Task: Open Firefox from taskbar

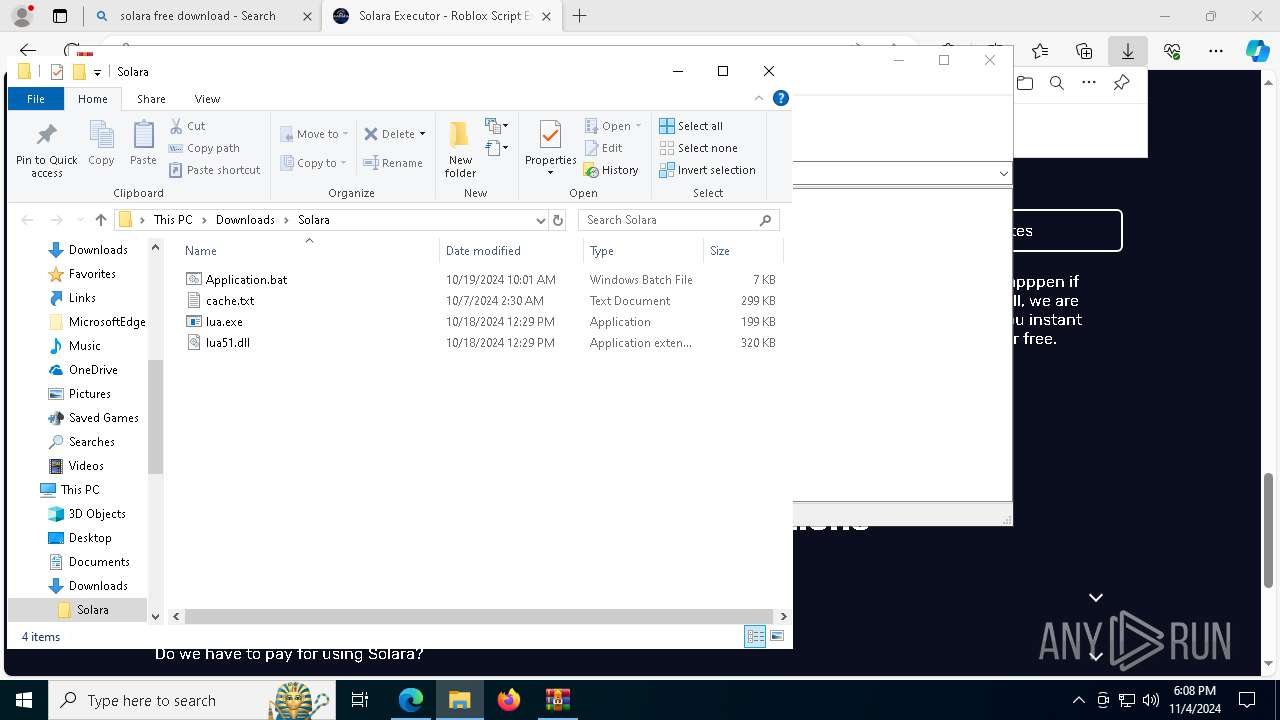Action: (x=509, y=700)
